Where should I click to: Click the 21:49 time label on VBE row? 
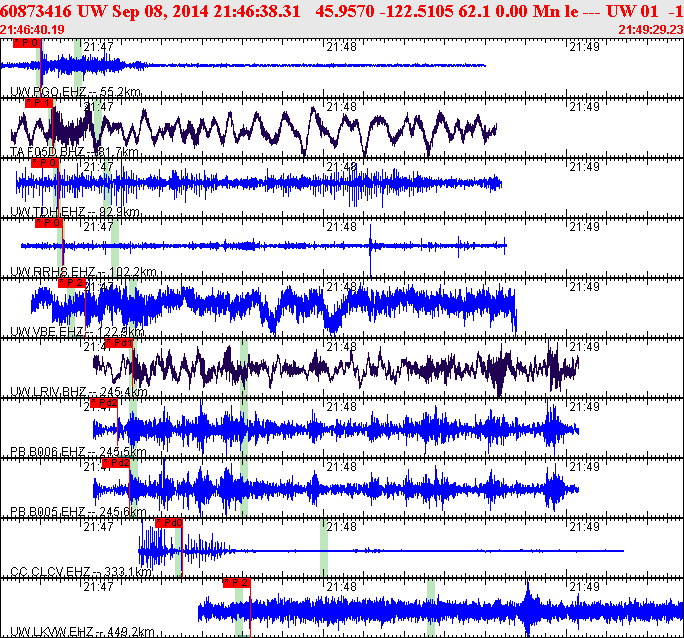585,287
